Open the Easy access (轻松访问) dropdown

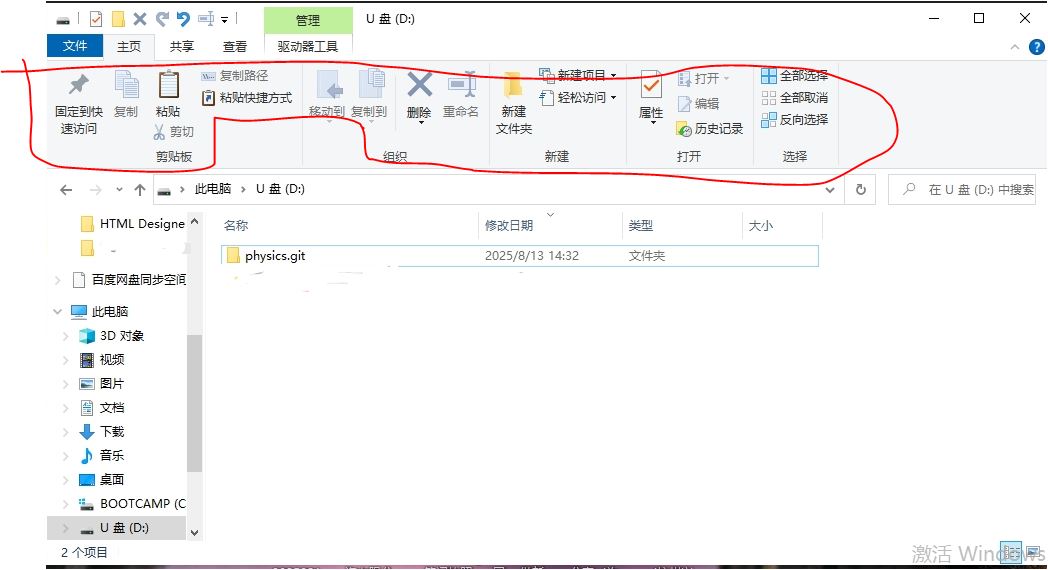(577, 98)
